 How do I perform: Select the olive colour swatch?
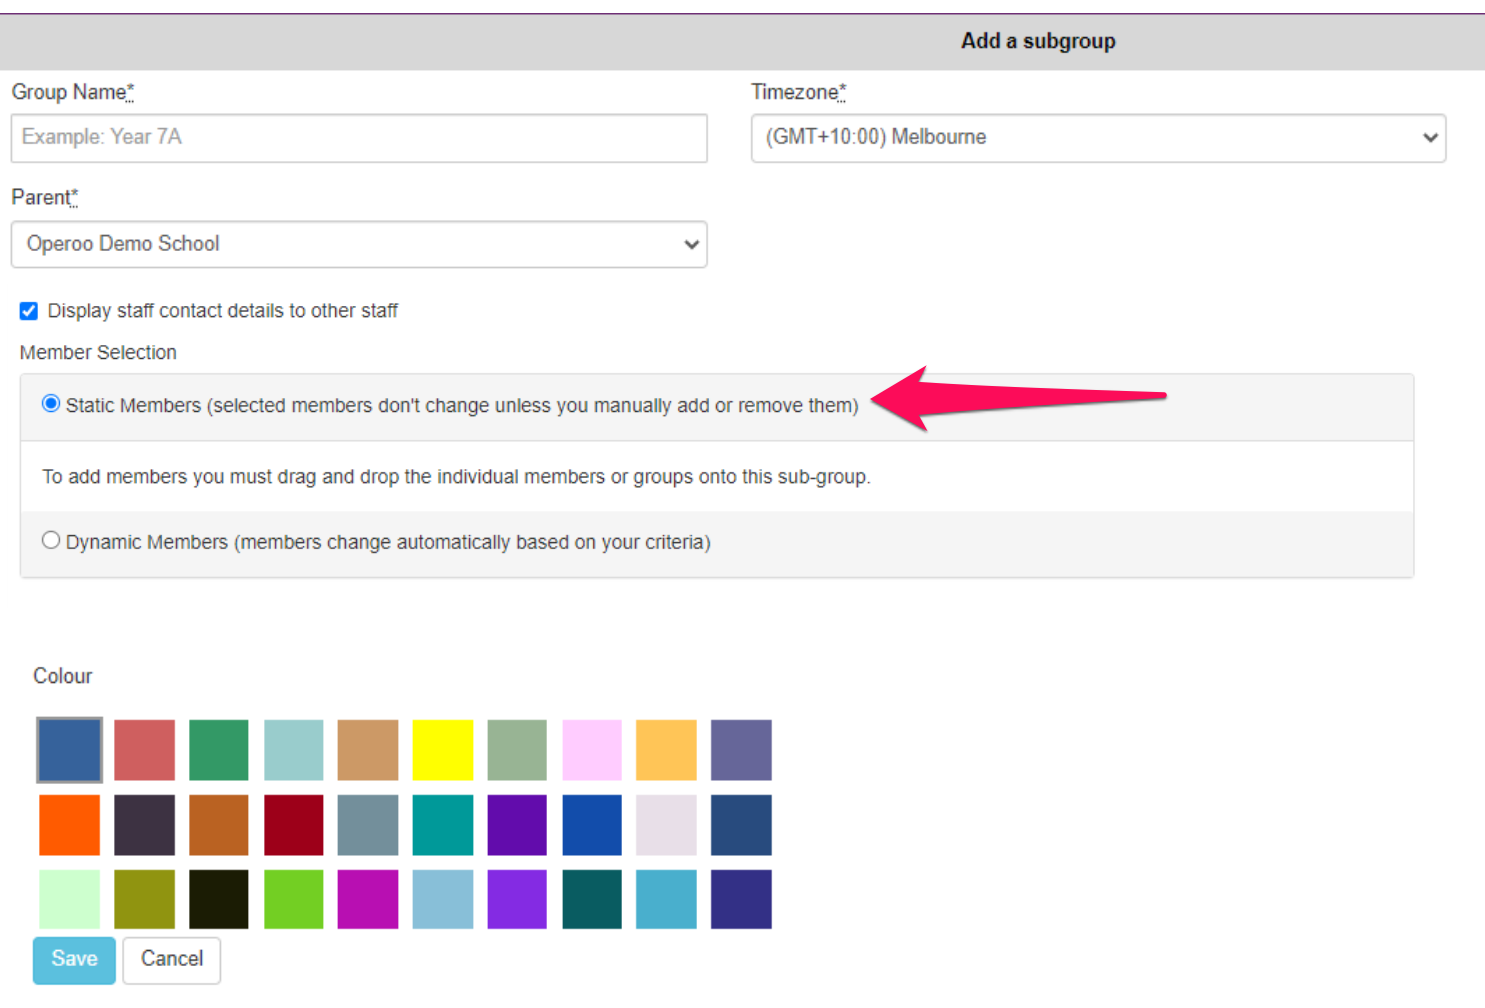coord(145,899)
